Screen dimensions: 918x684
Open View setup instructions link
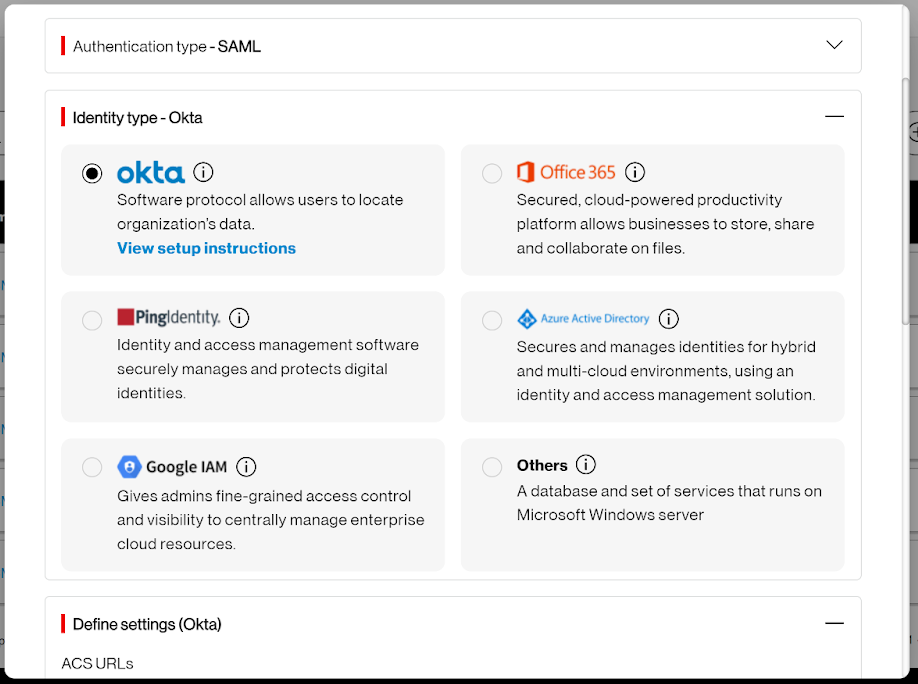coord(207,248)
